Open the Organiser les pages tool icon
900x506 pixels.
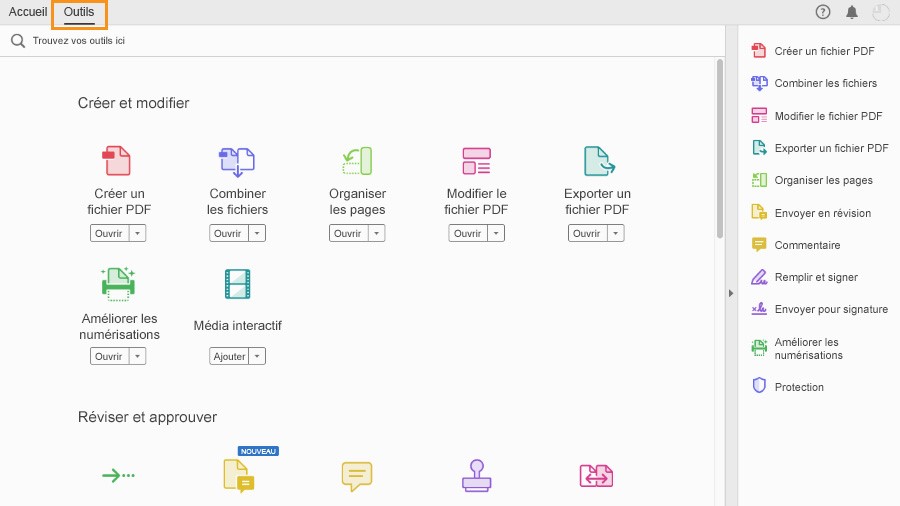pyautogui.click(x=357, y=161)
